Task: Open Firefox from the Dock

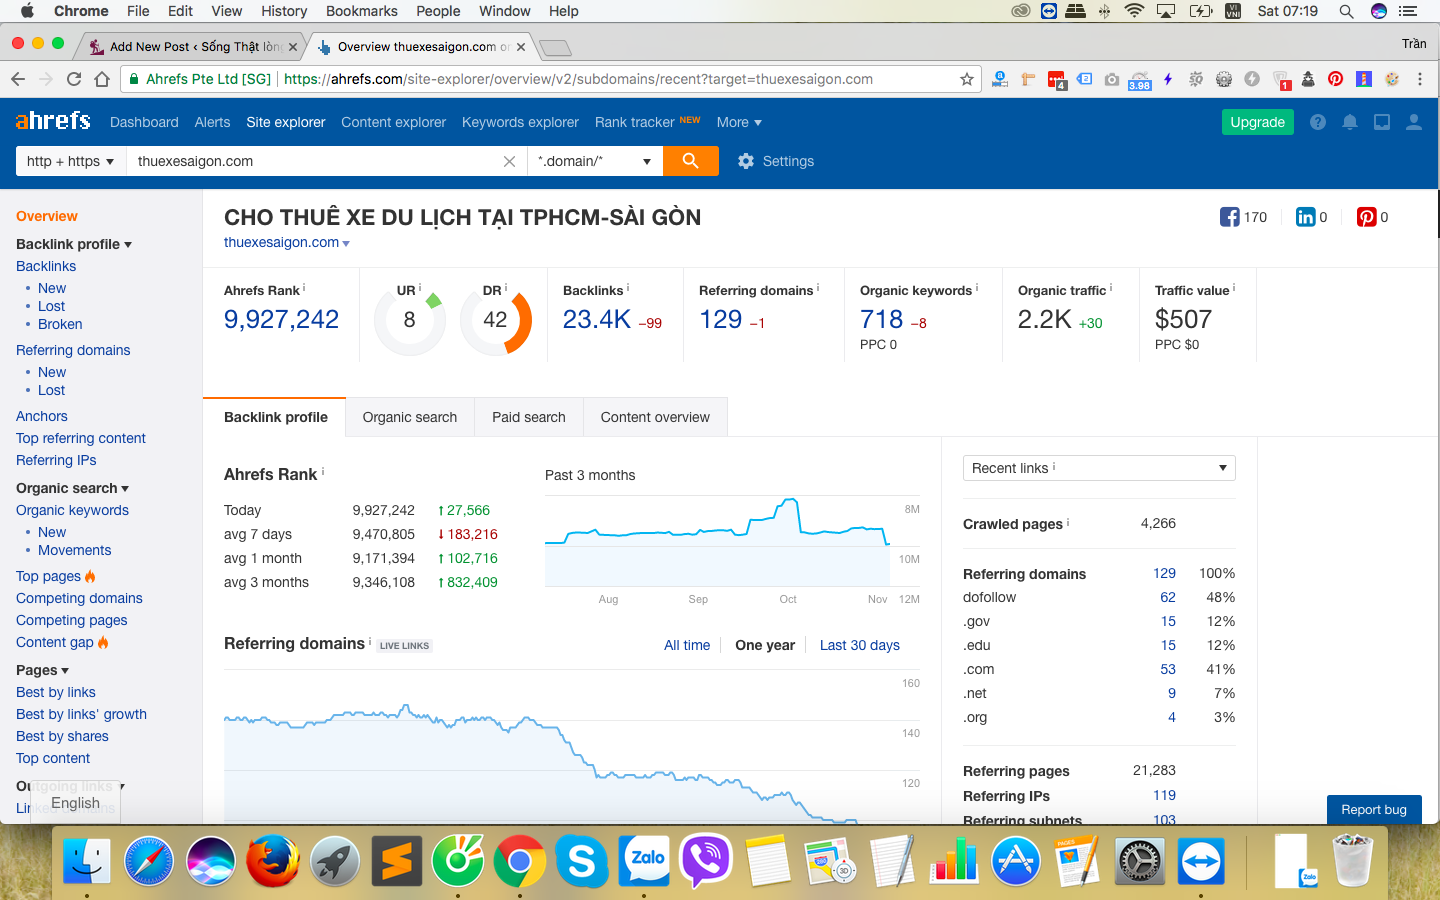Action: pos(273,861)
